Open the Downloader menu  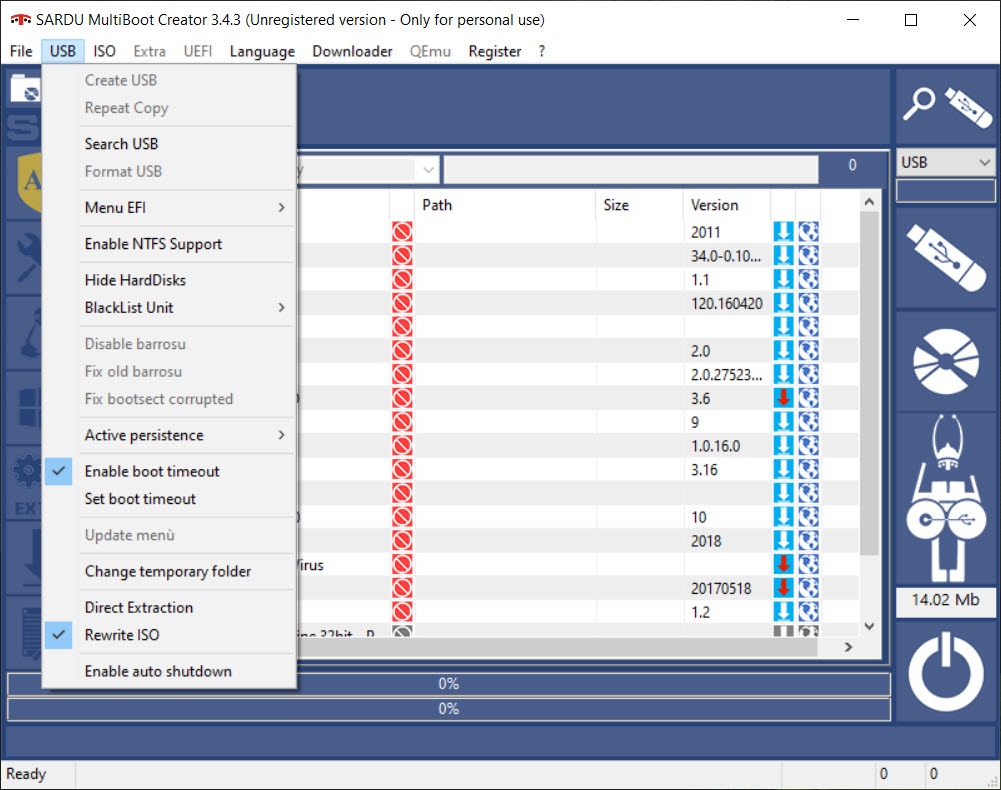coord(352,51)
